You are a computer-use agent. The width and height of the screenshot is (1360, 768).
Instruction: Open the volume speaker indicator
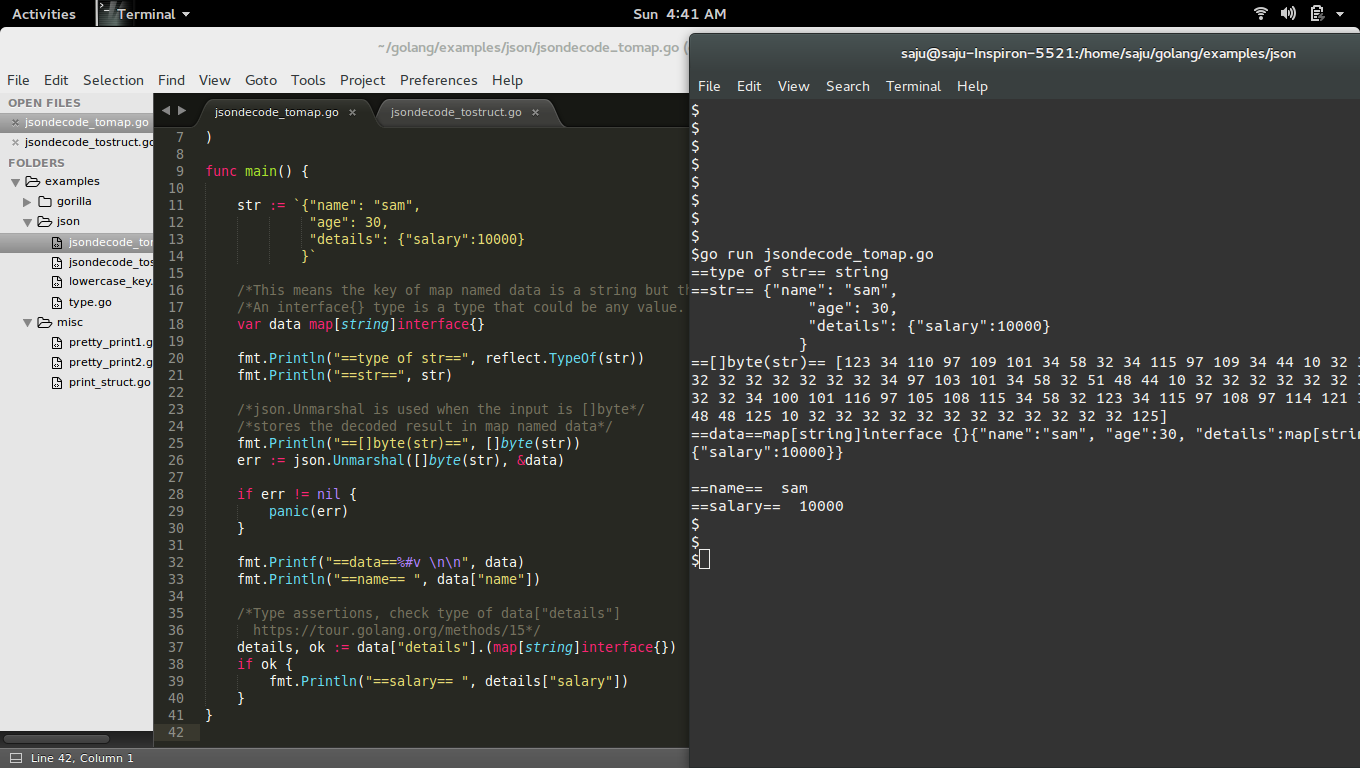pos(1288,14)
